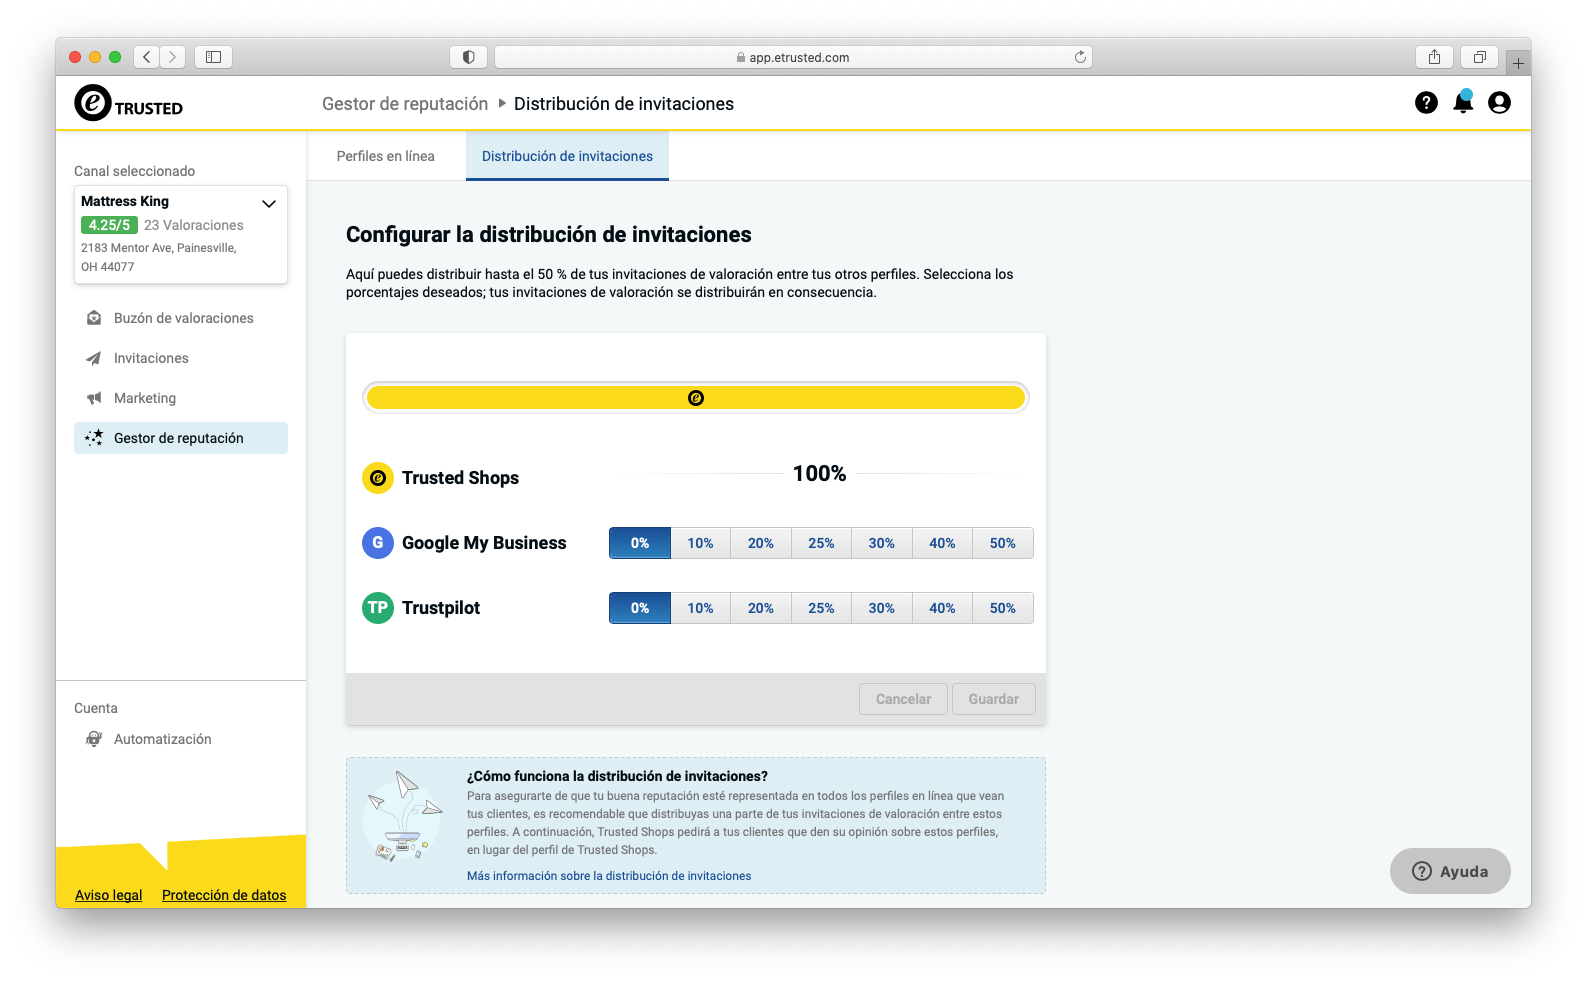Click the Marketing megaphone icon

94,398
